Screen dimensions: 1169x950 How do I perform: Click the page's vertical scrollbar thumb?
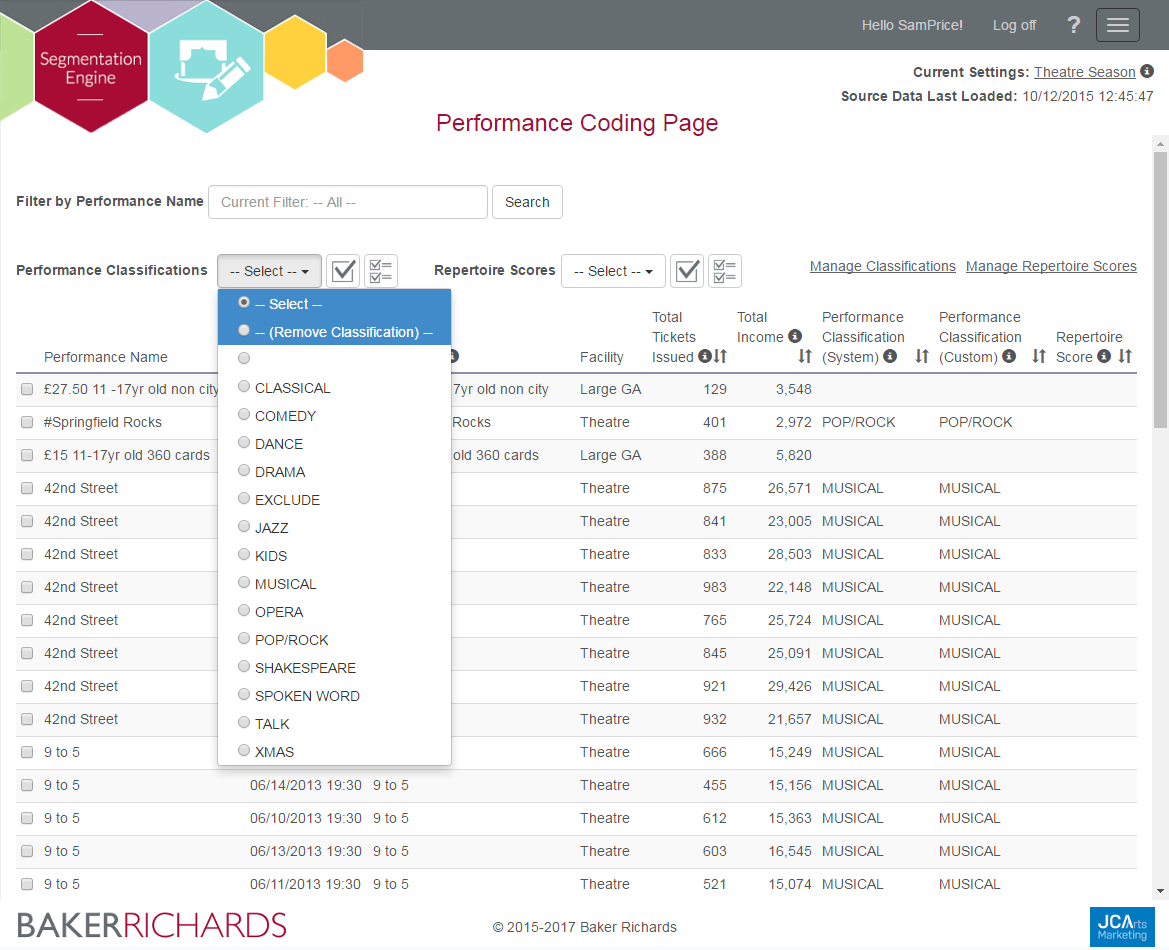click(1160, 290)
